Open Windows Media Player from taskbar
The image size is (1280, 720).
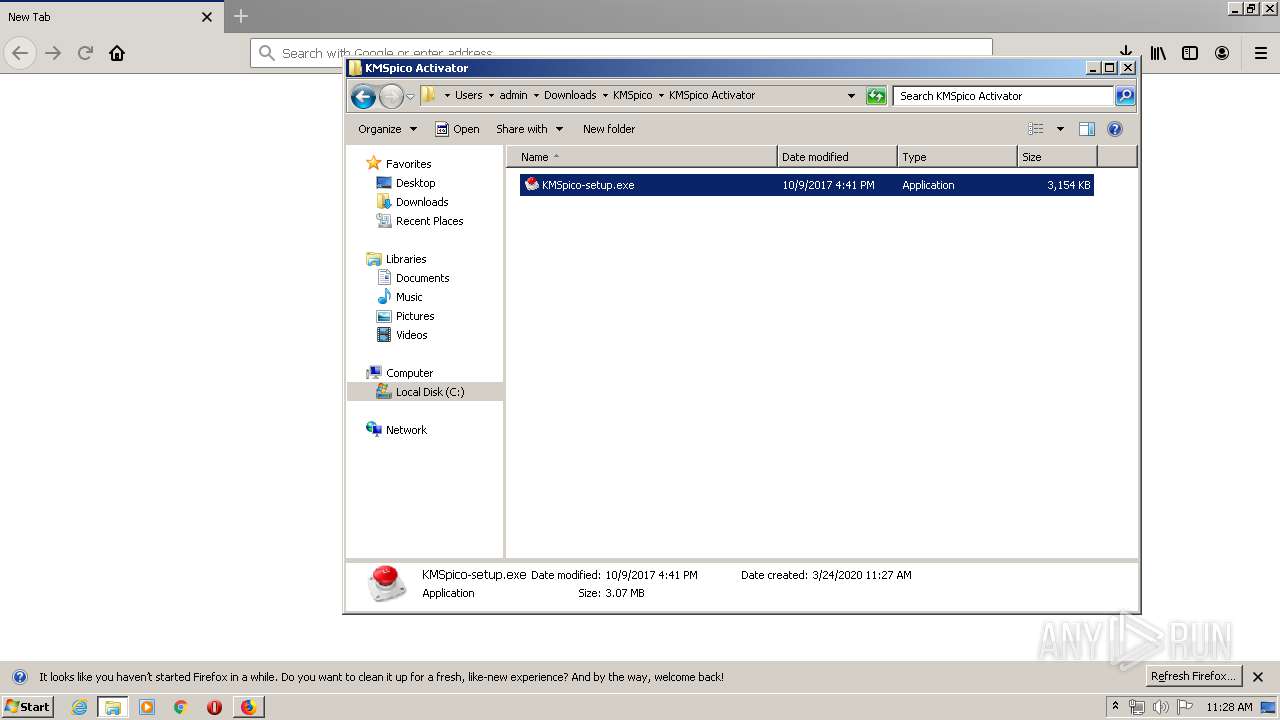coord(147,707)
